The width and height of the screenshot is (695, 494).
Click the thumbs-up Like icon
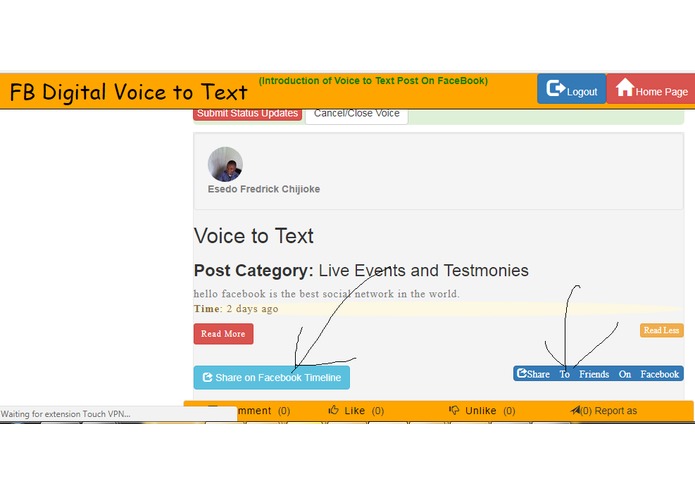coord(333,410)
